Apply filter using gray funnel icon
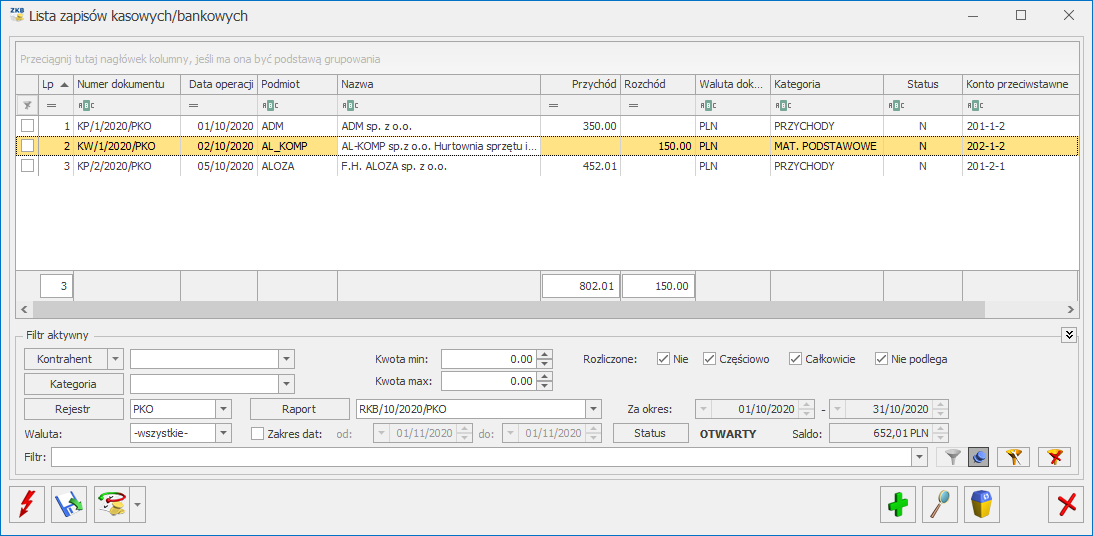Image resolution: width=1093 pixels, height=536 pixels. 955,457
